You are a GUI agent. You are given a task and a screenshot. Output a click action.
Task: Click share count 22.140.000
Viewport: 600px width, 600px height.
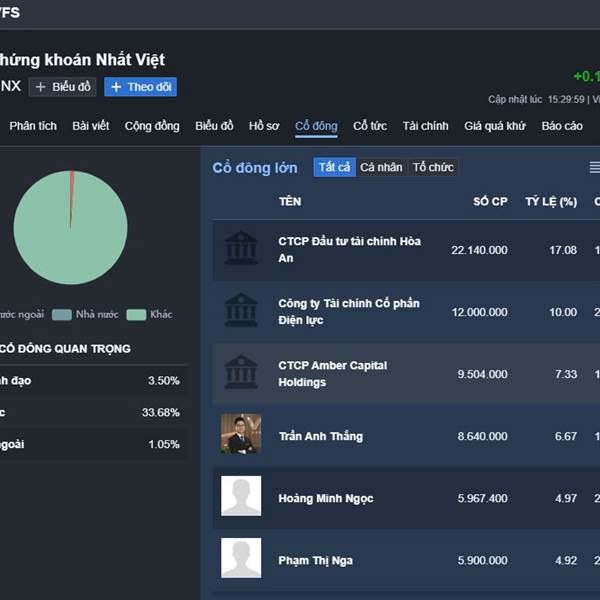479,250
